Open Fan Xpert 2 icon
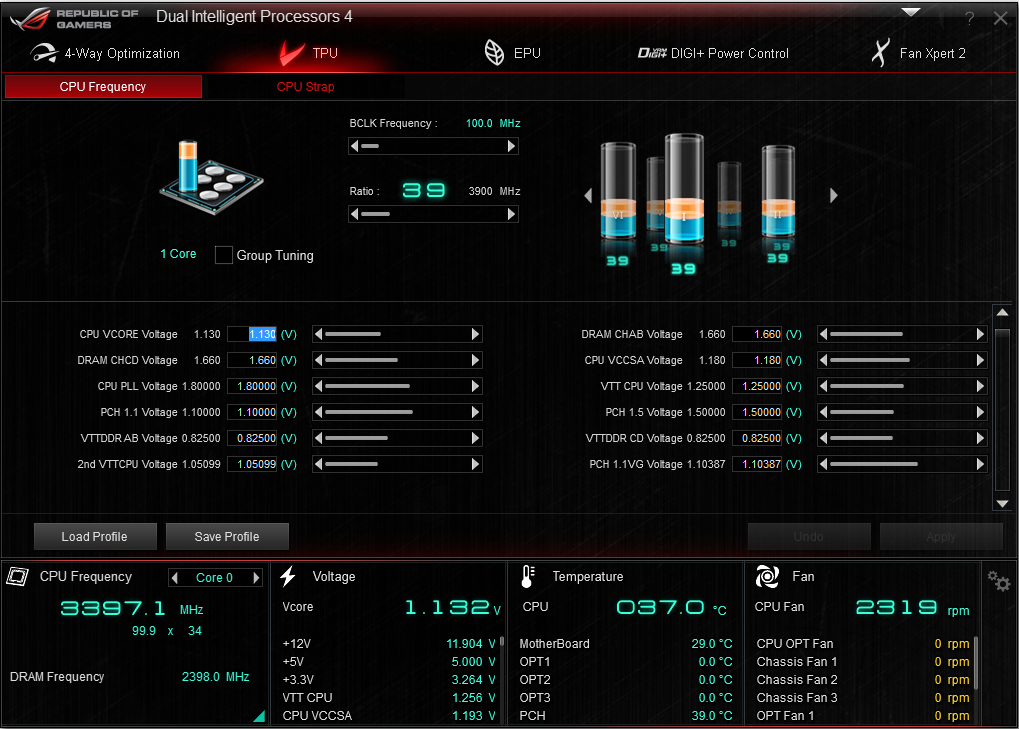Screen dimensions: 1019x729 tap(880, 53)
